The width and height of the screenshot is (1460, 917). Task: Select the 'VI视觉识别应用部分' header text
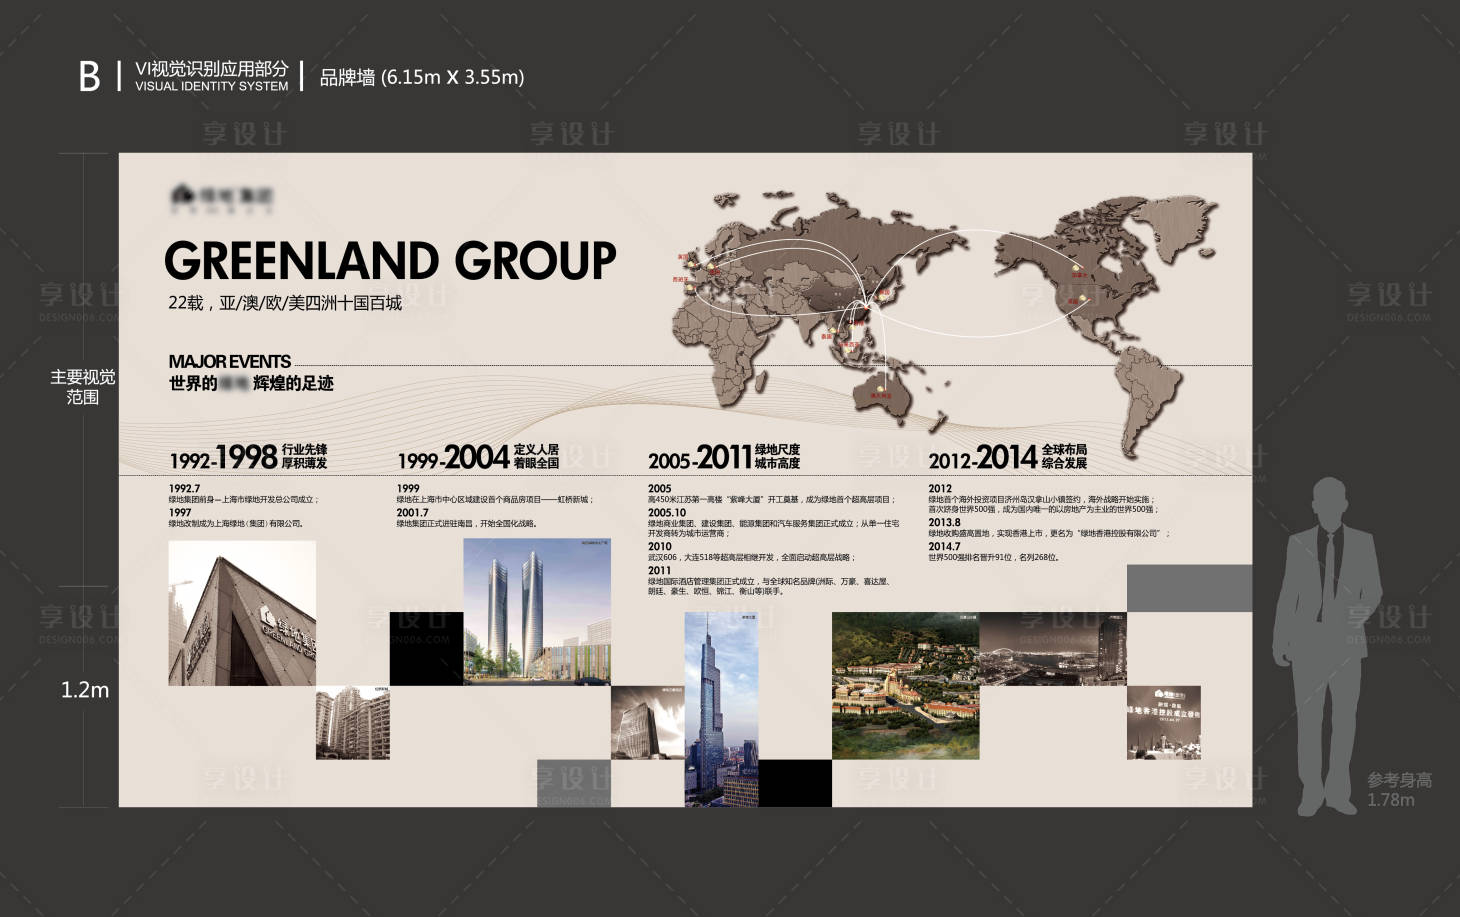212,68
